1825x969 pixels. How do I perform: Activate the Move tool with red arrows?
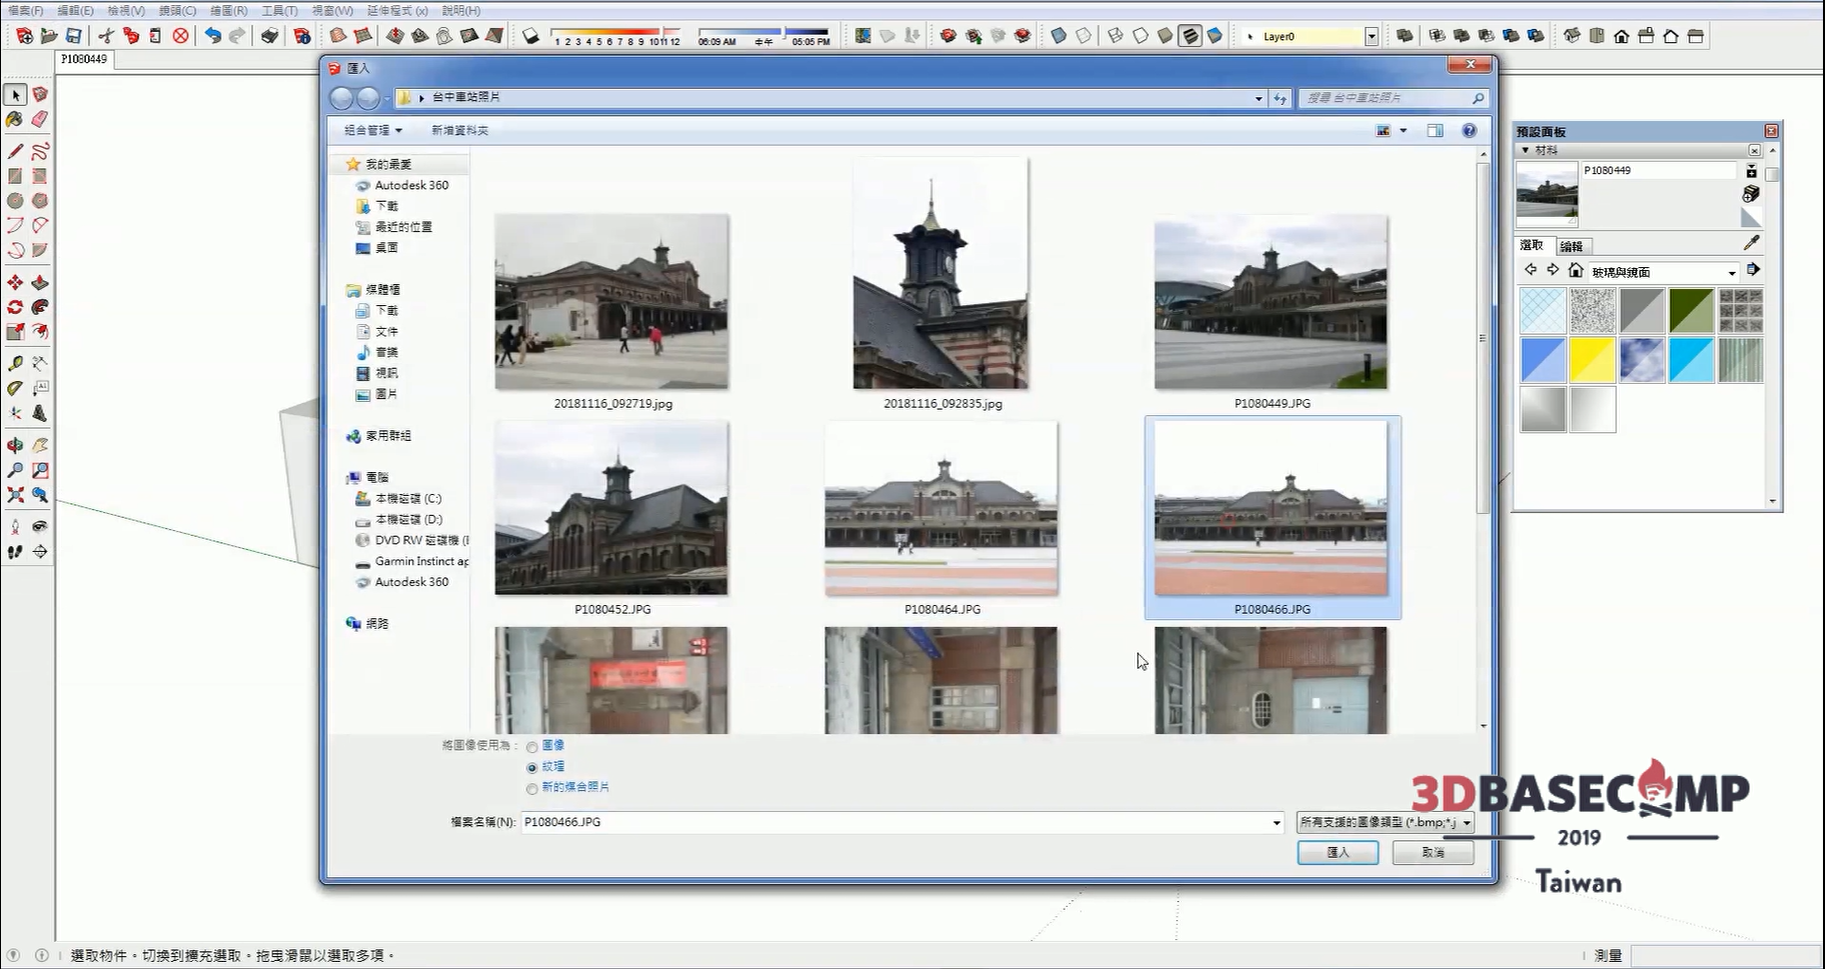pos(15,283)
